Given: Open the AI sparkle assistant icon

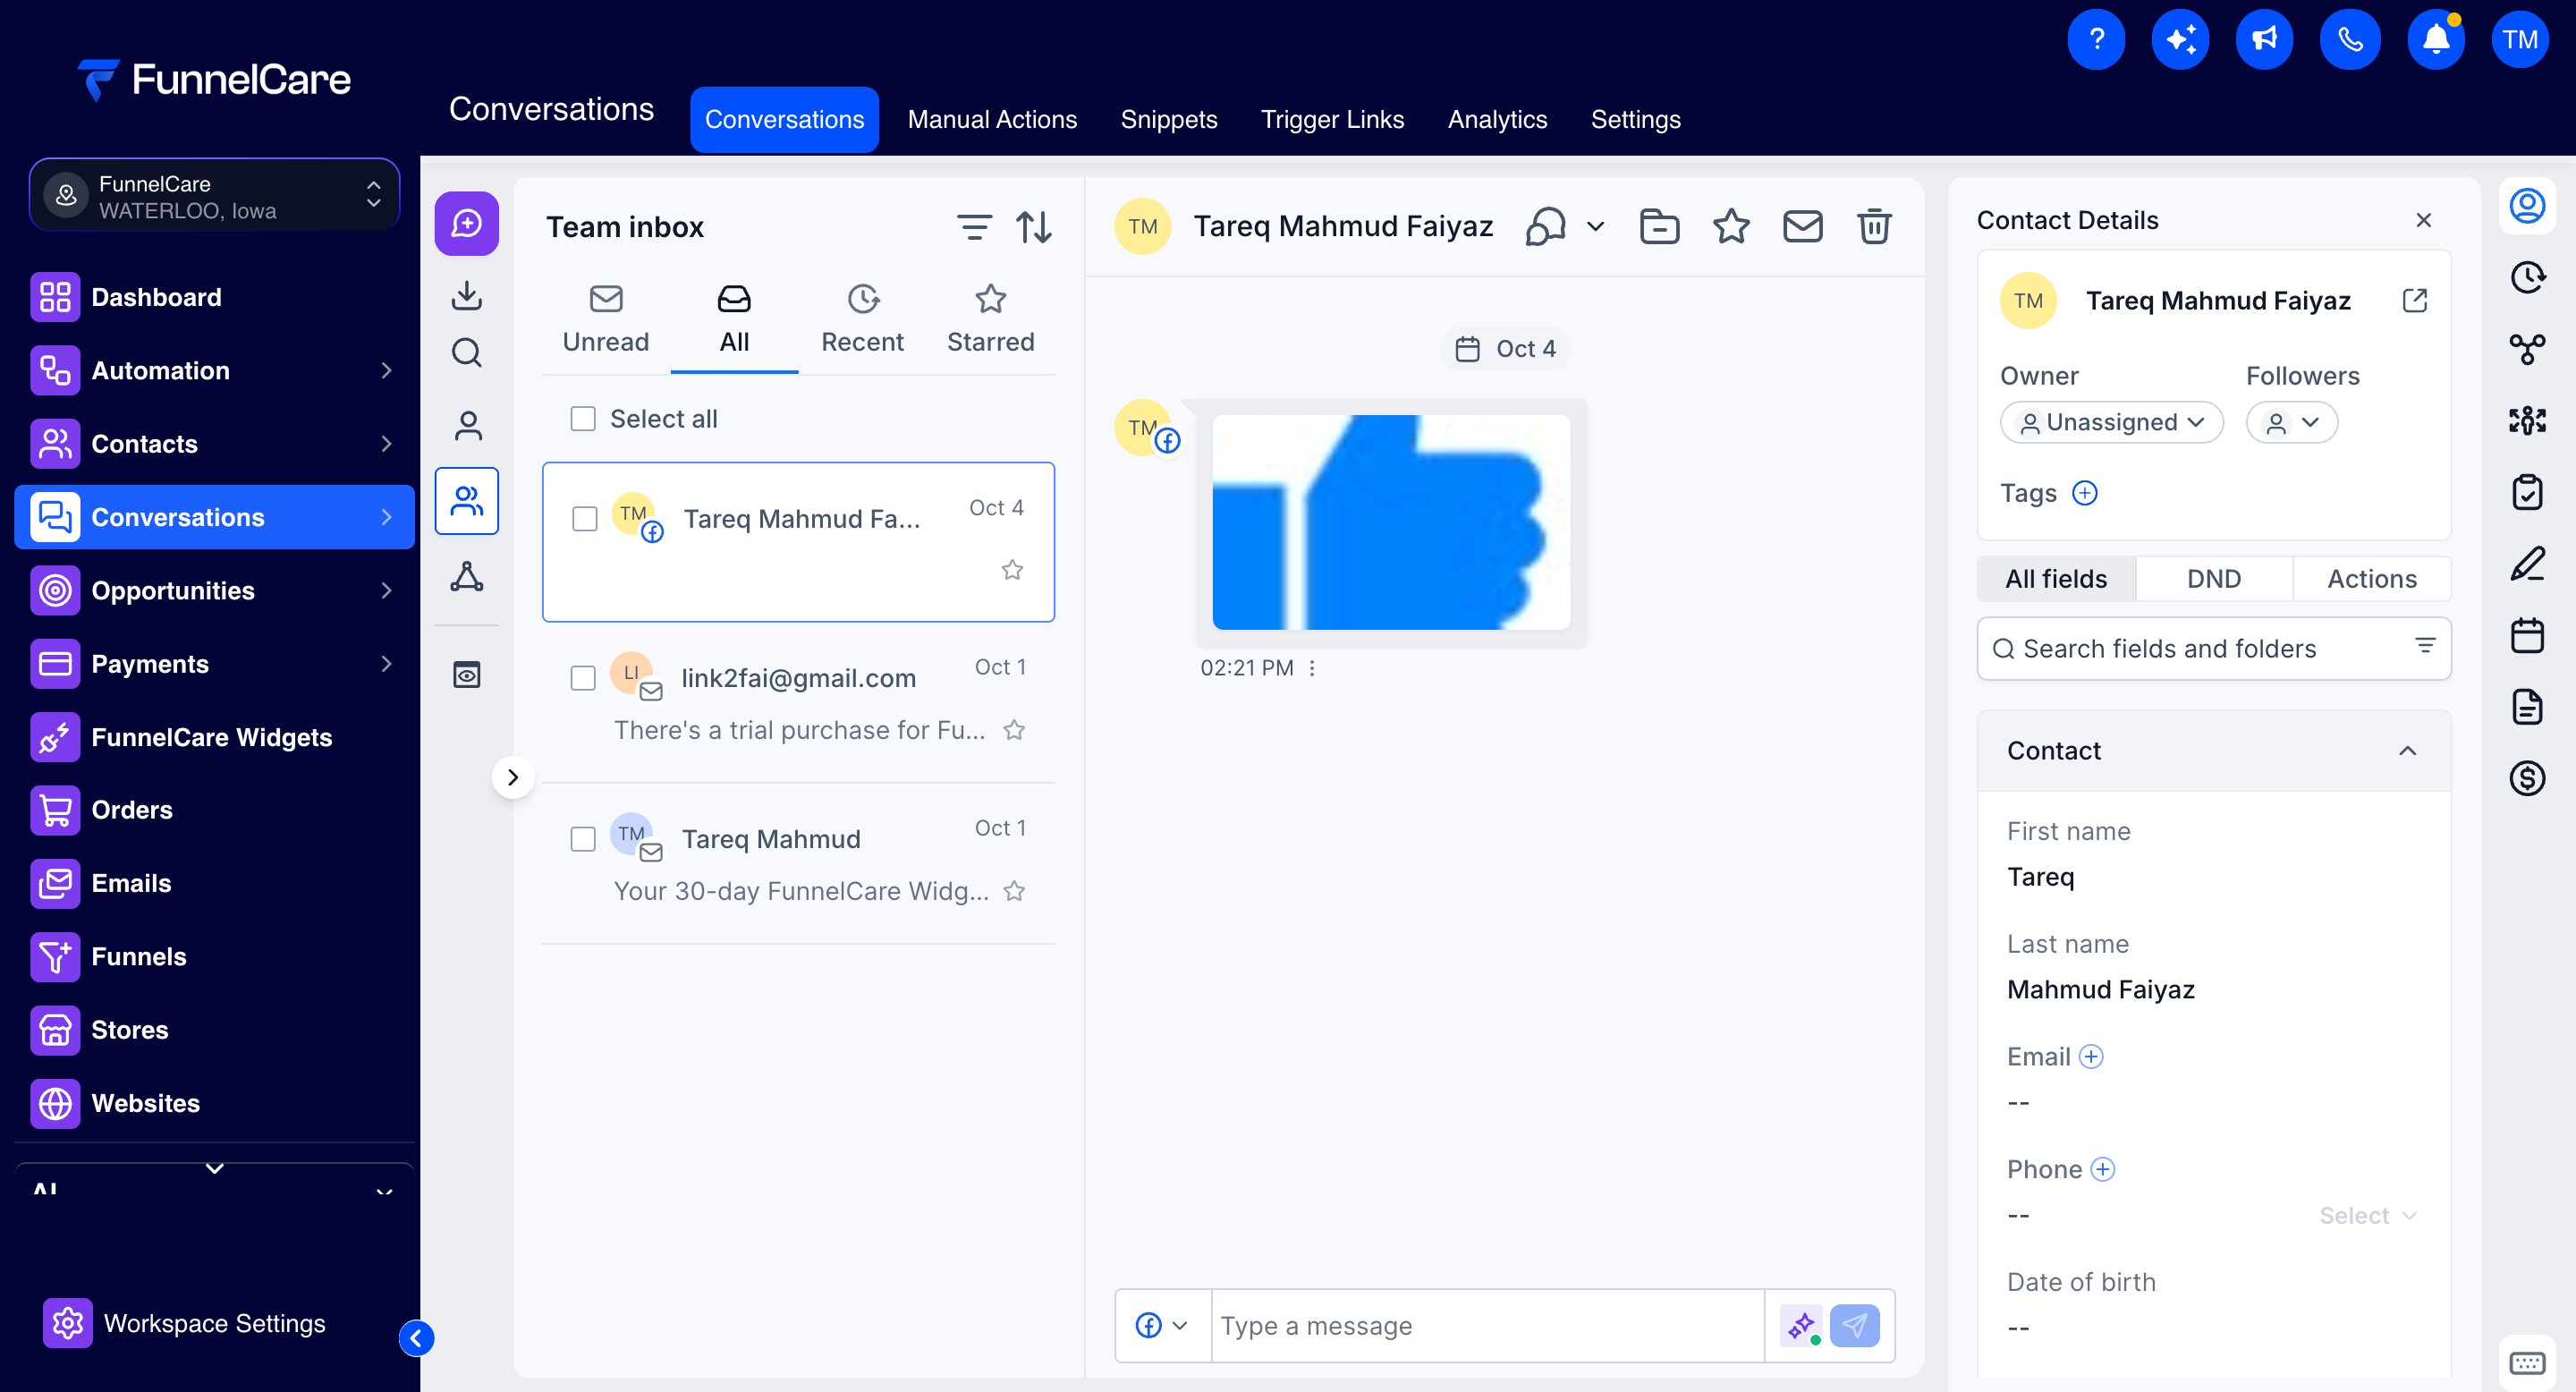Looking at the screenshot, I should [x=2180, y=40].
